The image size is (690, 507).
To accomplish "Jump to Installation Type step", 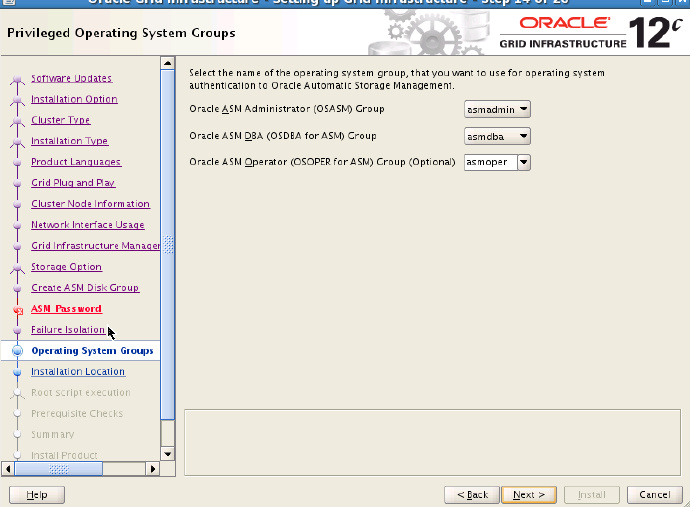I will 70,141.
